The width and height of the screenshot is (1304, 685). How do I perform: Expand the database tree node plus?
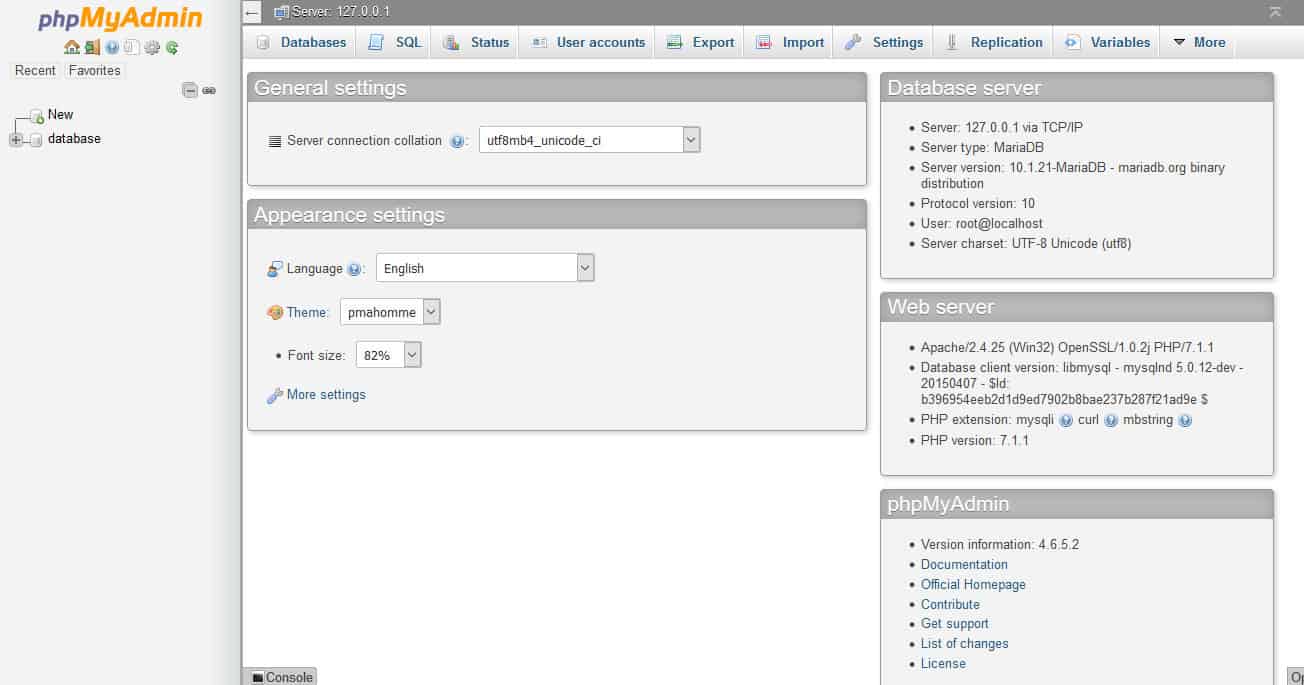pyautogui.click(x=15, y=140)
